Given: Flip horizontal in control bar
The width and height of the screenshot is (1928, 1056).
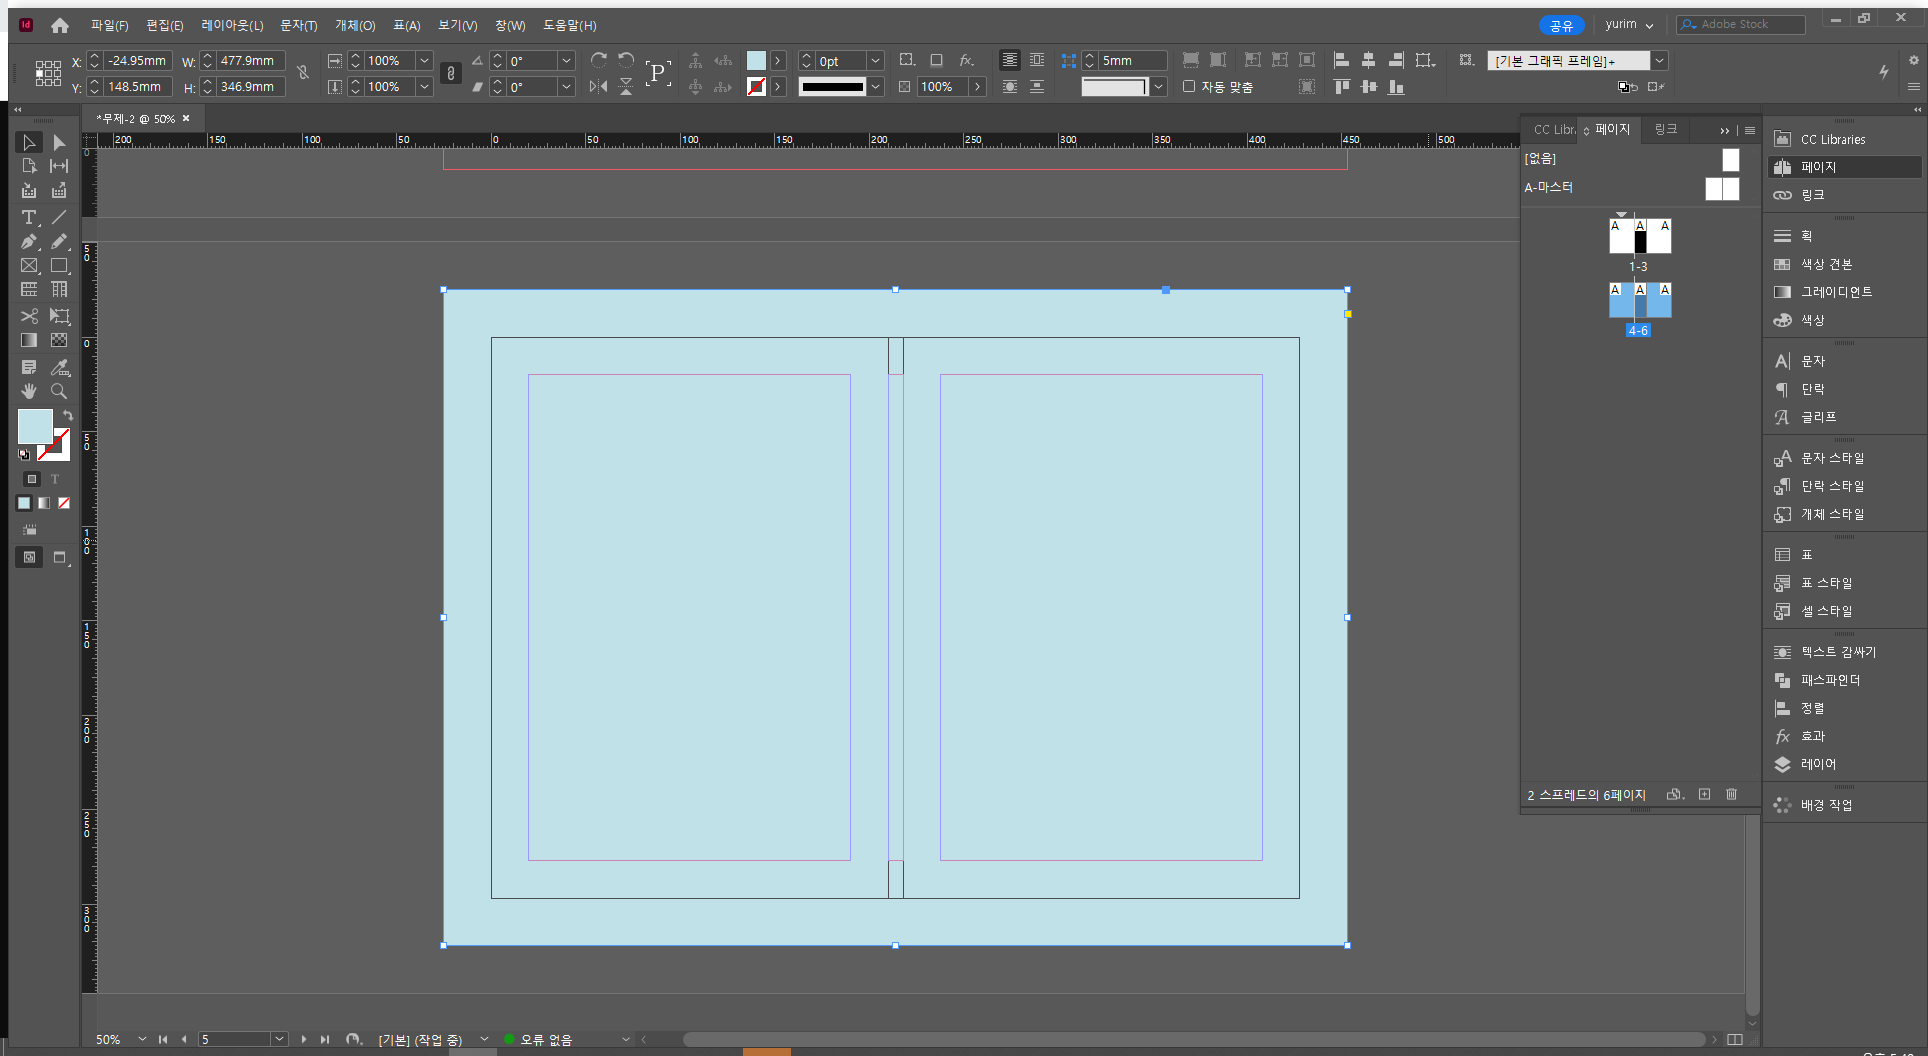Looking at the screenshot, I should pyautogui.click(x=598, y=87).
